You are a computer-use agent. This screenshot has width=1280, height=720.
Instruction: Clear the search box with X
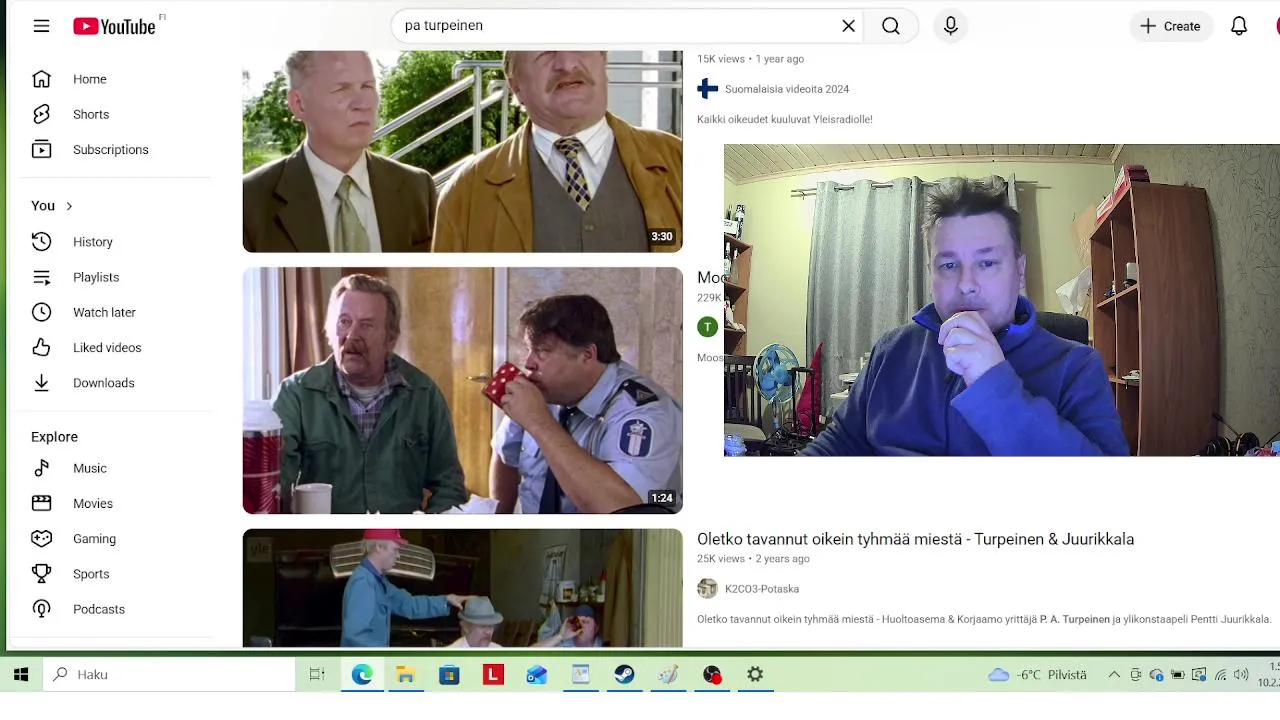coord(848,26)
